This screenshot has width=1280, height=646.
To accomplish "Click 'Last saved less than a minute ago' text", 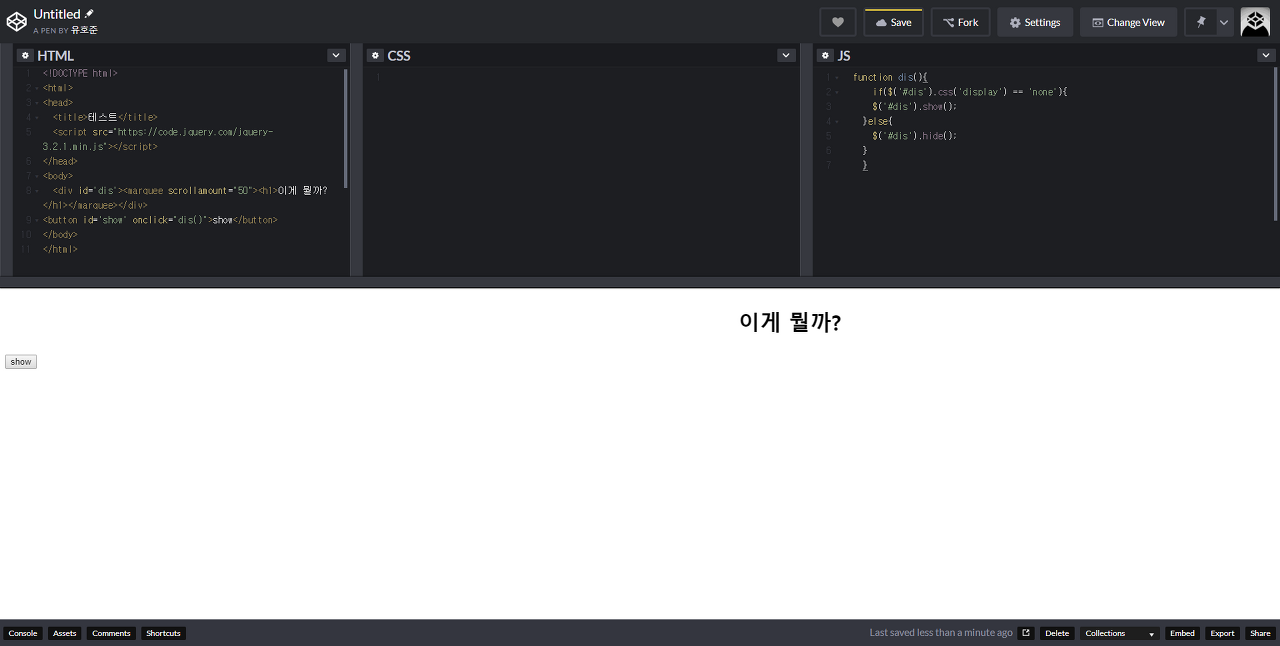I will tap(941, 633).
